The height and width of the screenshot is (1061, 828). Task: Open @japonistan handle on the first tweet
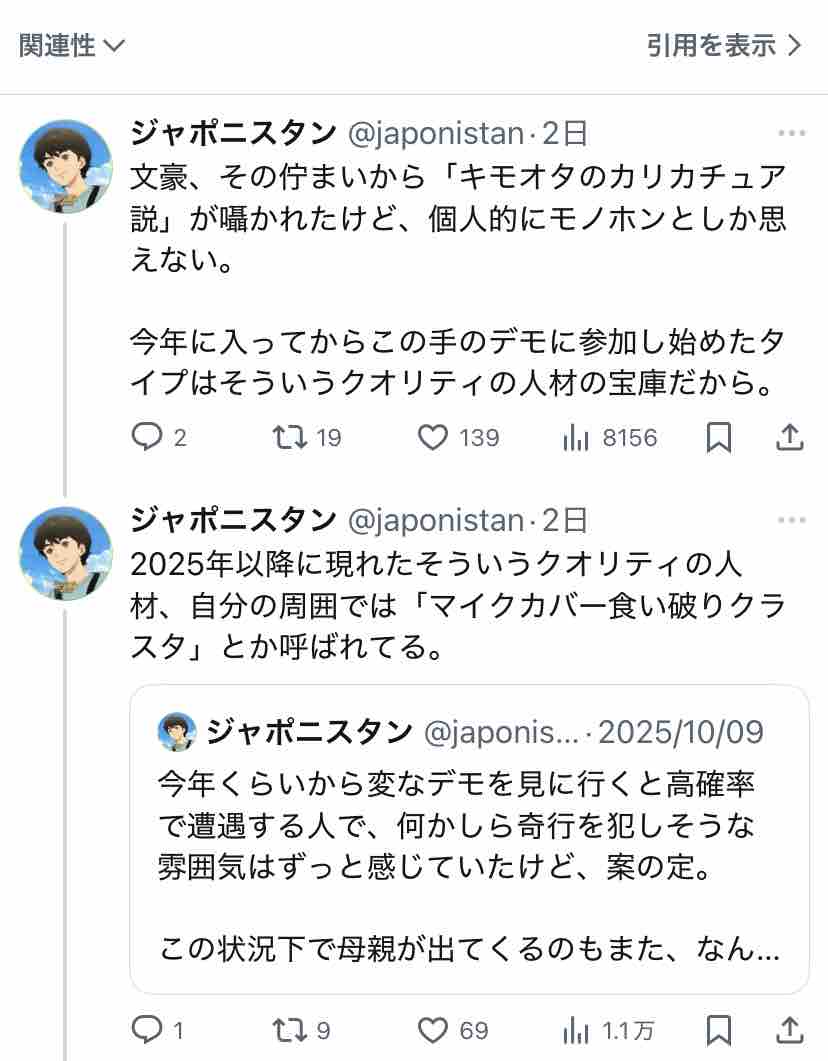click(x=435, y=133)
